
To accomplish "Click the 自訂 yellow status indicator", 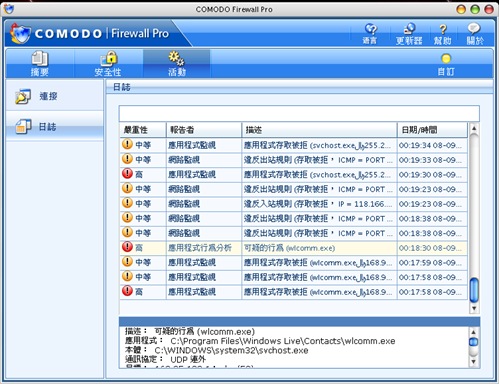I will (x=446, y=59).
